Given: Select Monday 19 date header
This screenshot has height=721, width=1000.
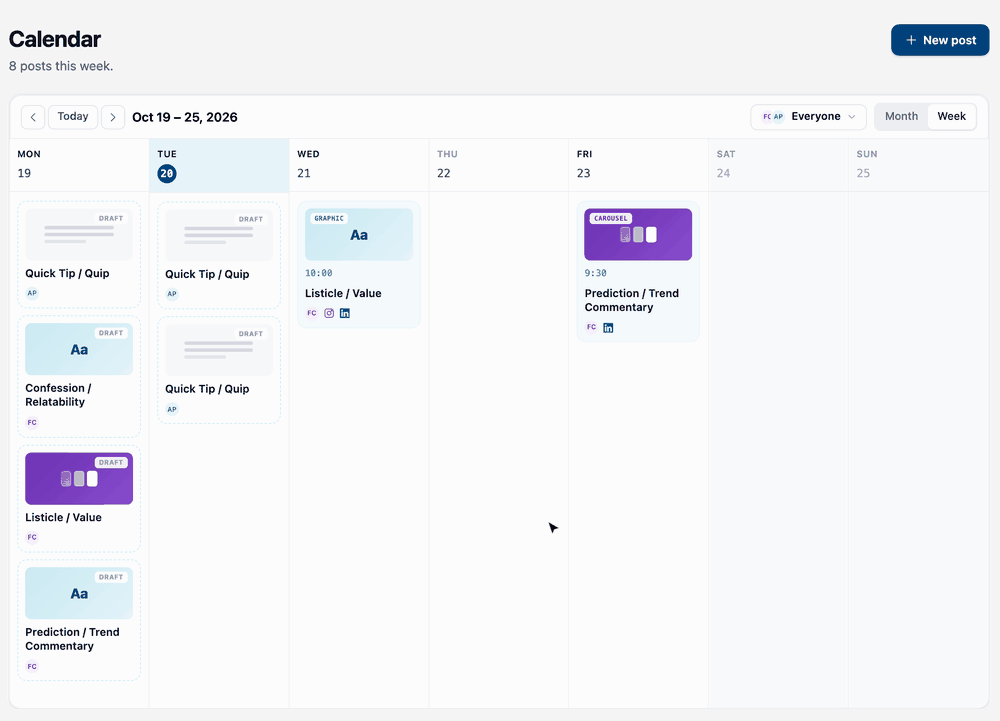Looking at the screenshot, I should tap(80, 165).
